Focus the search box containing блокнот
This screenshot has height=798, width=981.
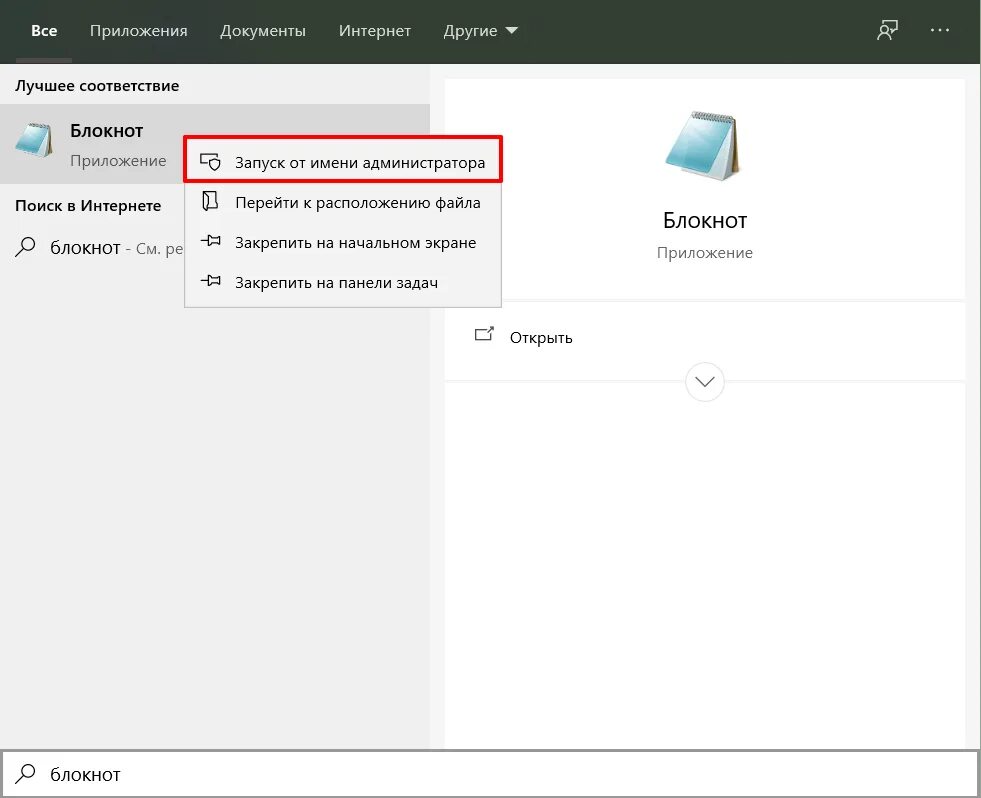(x=490, y=774)
